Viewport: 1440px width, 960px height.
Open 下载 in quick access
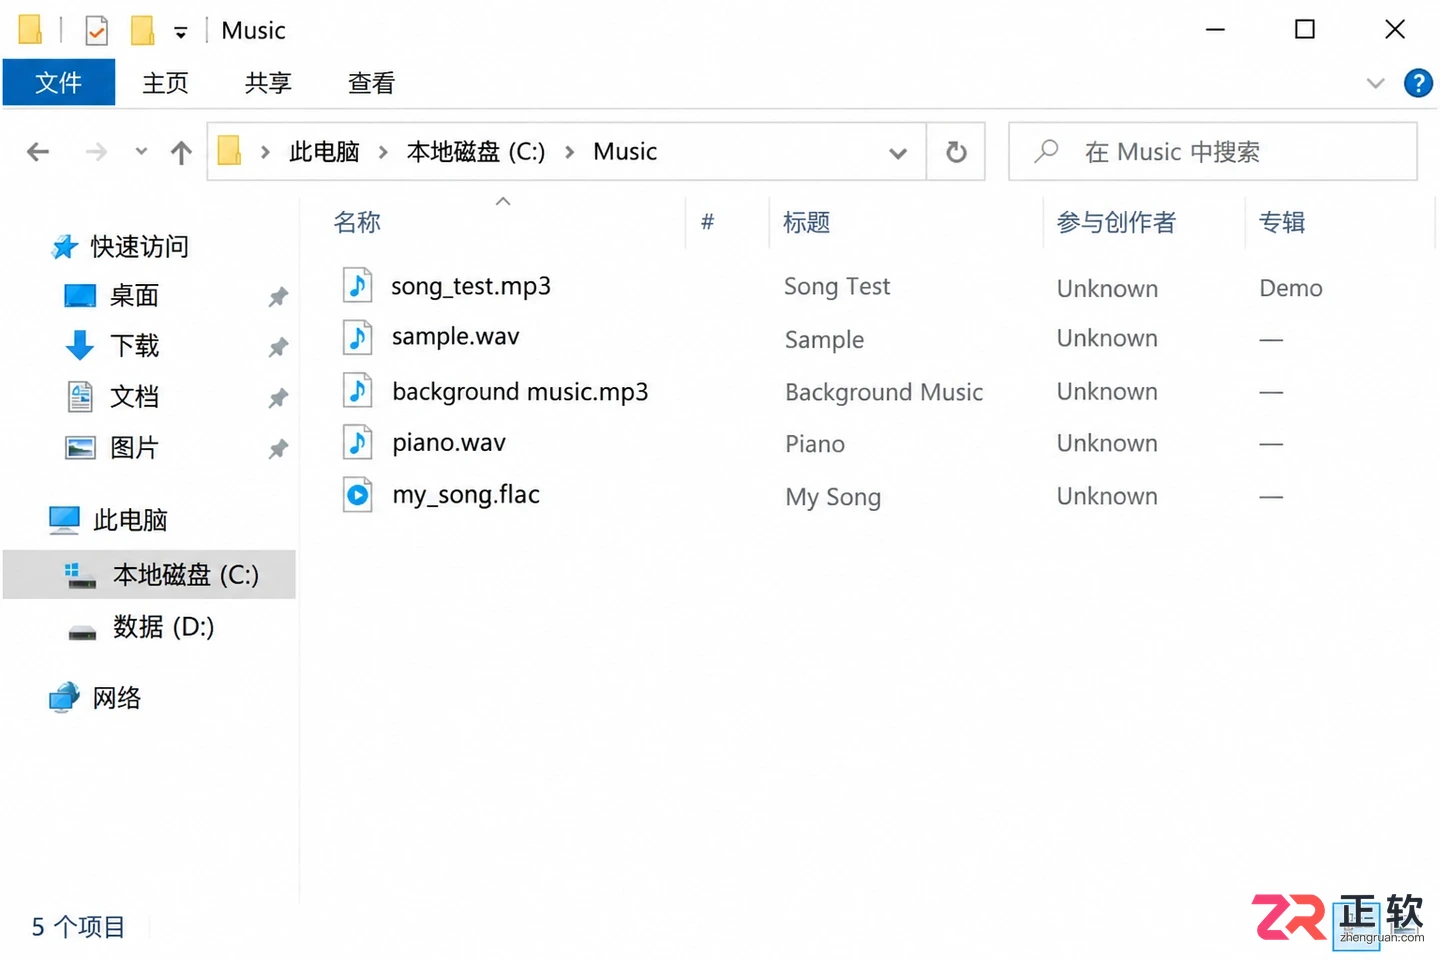click(134, 346)
